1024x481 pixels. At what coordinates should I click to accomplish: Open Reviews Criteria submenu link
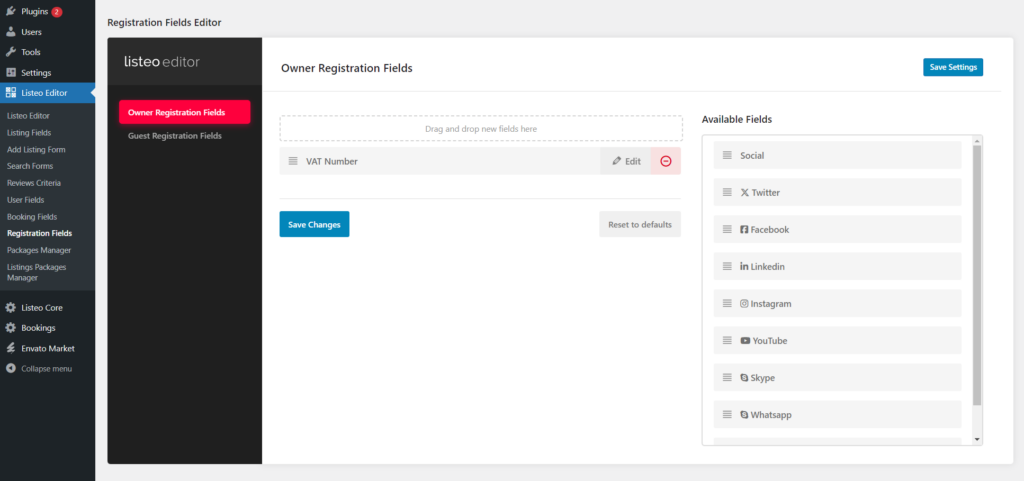[x=34, y=183]
